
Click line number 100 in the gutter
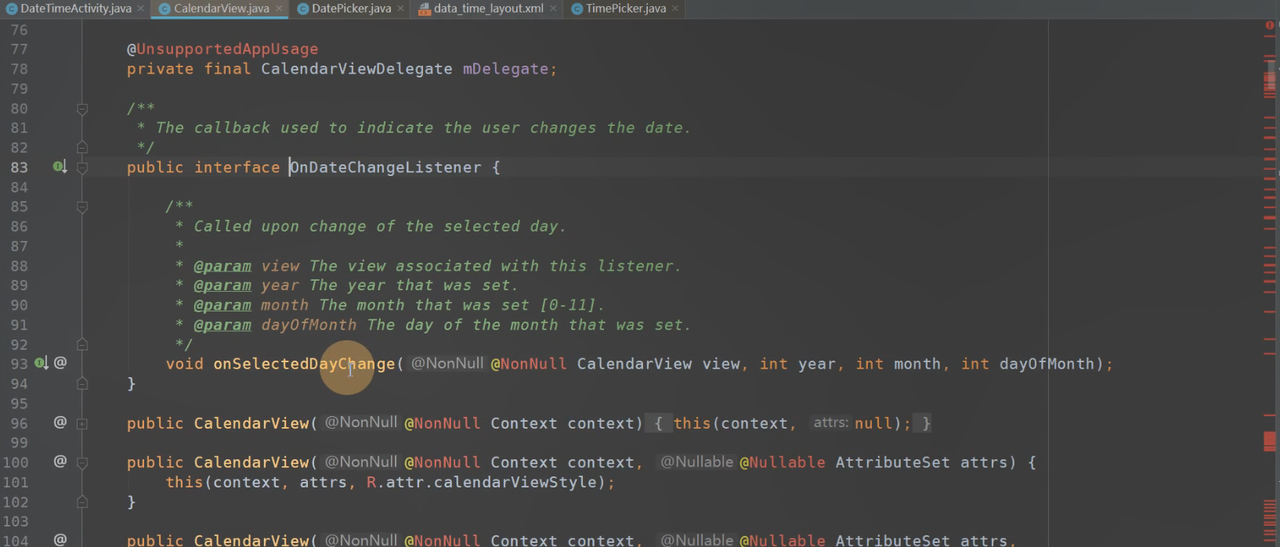(15, 462)
